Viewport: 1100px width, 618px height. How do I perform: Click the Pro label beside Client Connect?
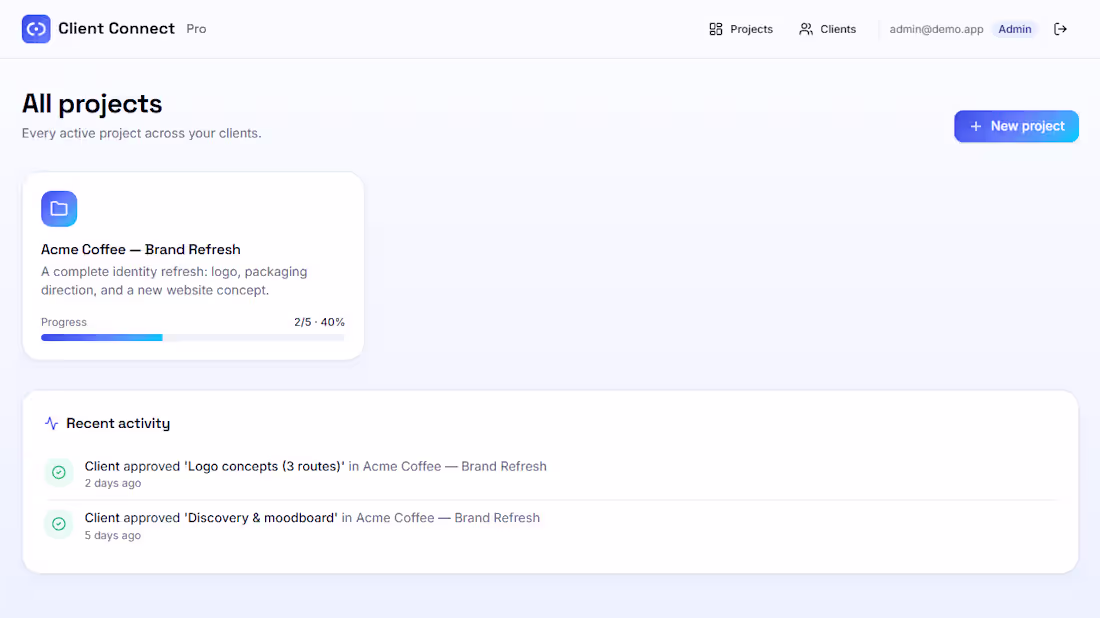(196, 29)
